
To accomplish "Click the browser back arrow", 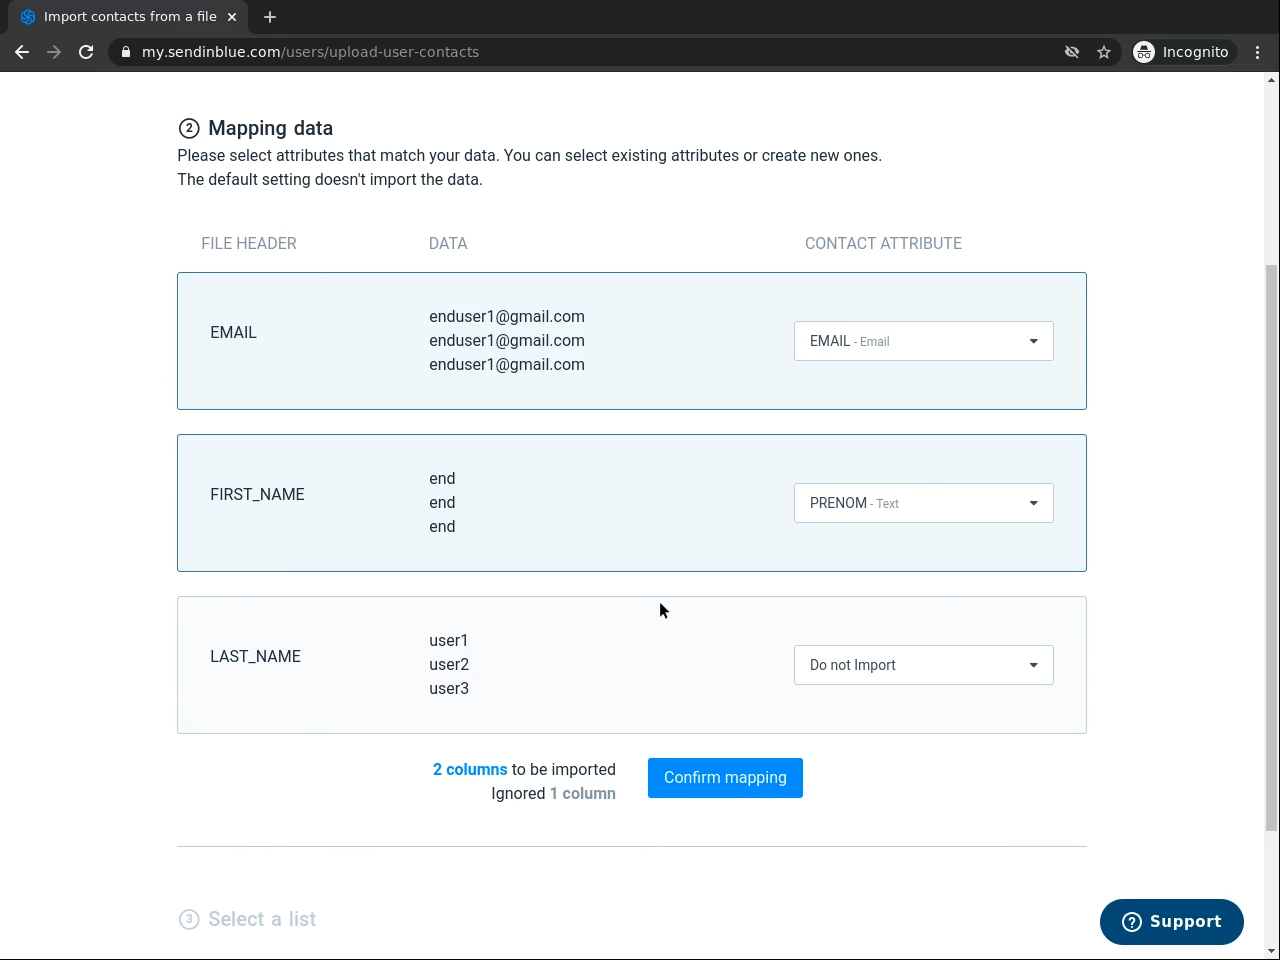I will 22,52.
